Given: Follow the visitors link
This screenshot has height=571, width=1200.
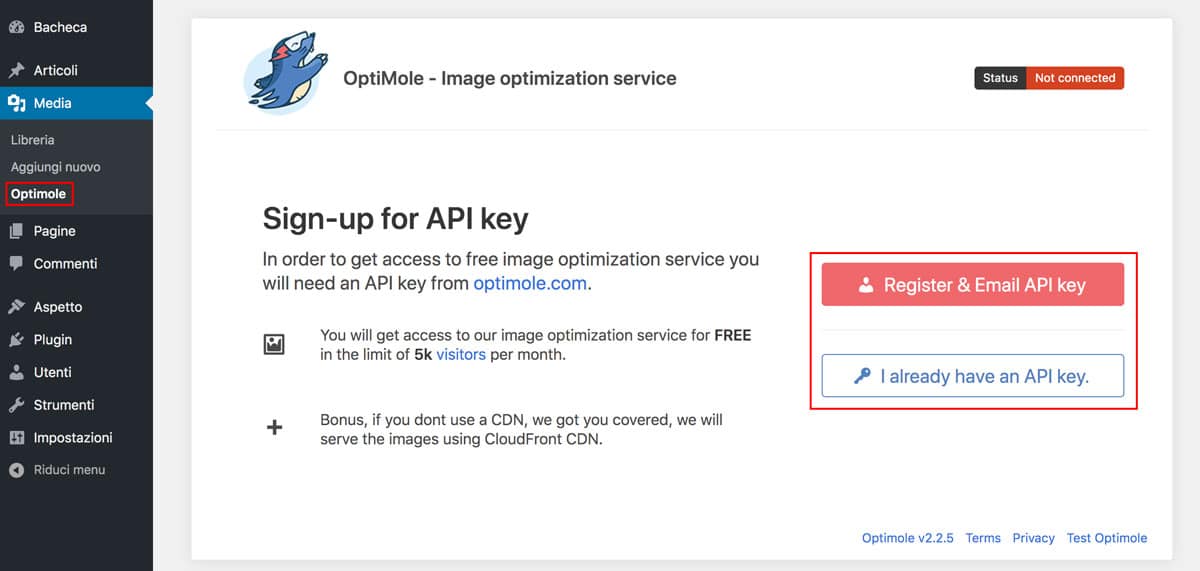Looking at the screenshot, I should point(461,354).
